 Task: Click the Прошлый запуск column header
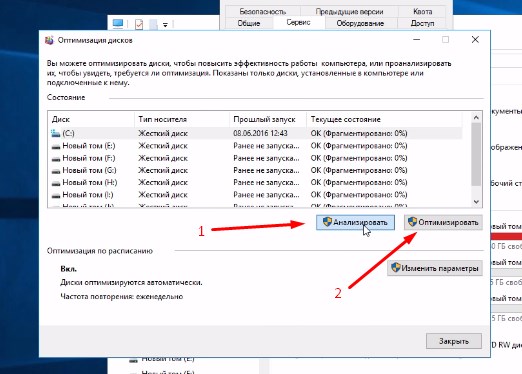268,119
